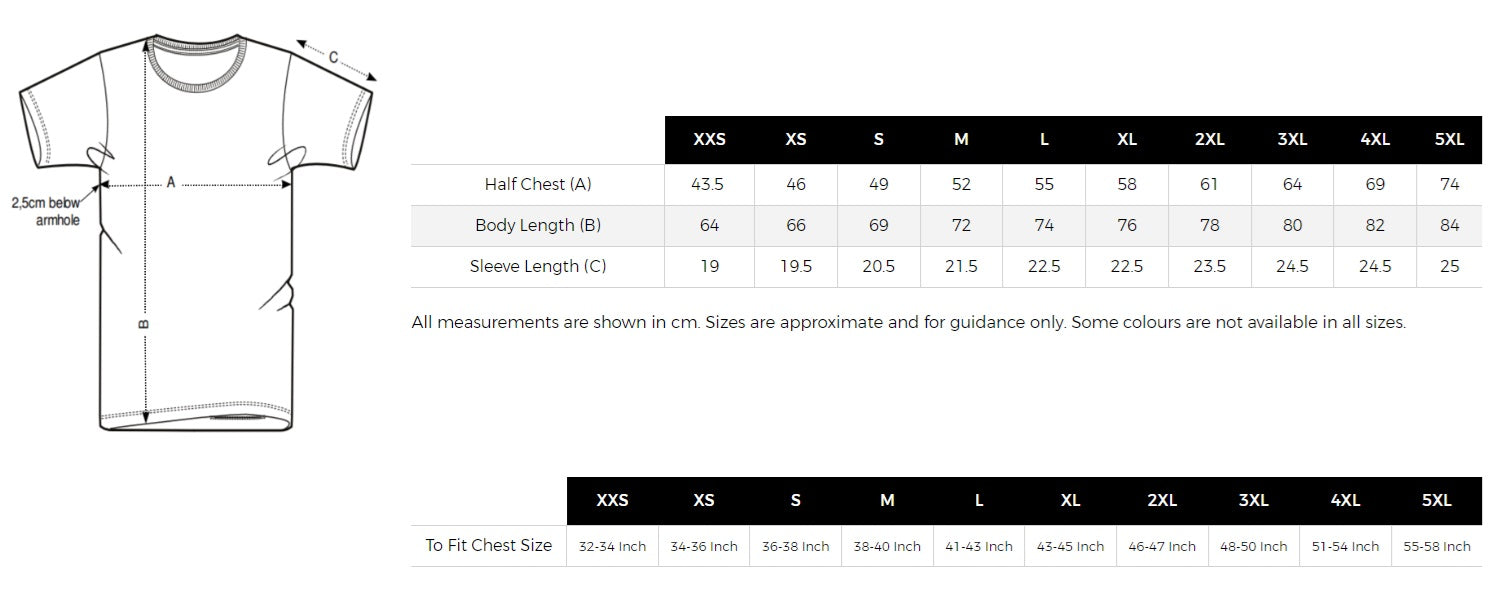Click the "2,5cm below armhole" annotation
This screenshot has height=606, width=1510.
pos(45,211)
